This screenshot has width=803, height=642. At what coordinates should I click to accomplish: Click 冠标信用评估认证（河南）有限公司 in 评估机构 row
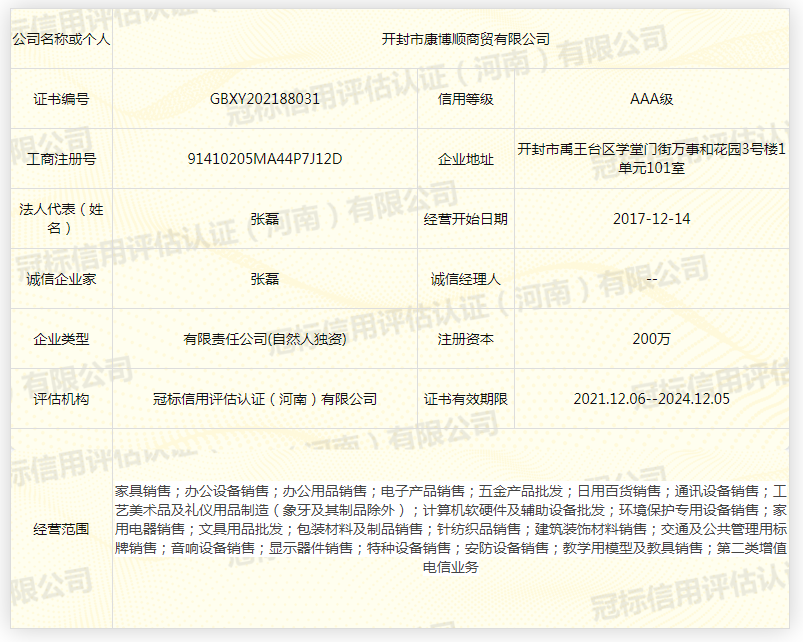point(265,399)
